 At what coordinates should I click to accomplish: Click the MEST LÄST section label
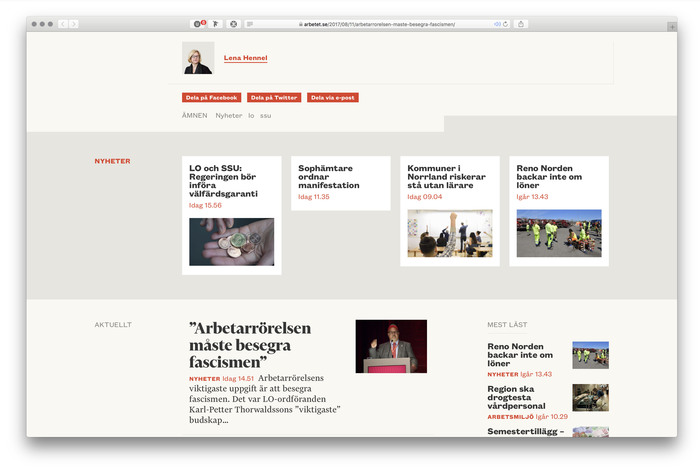[x=507, y=325]
